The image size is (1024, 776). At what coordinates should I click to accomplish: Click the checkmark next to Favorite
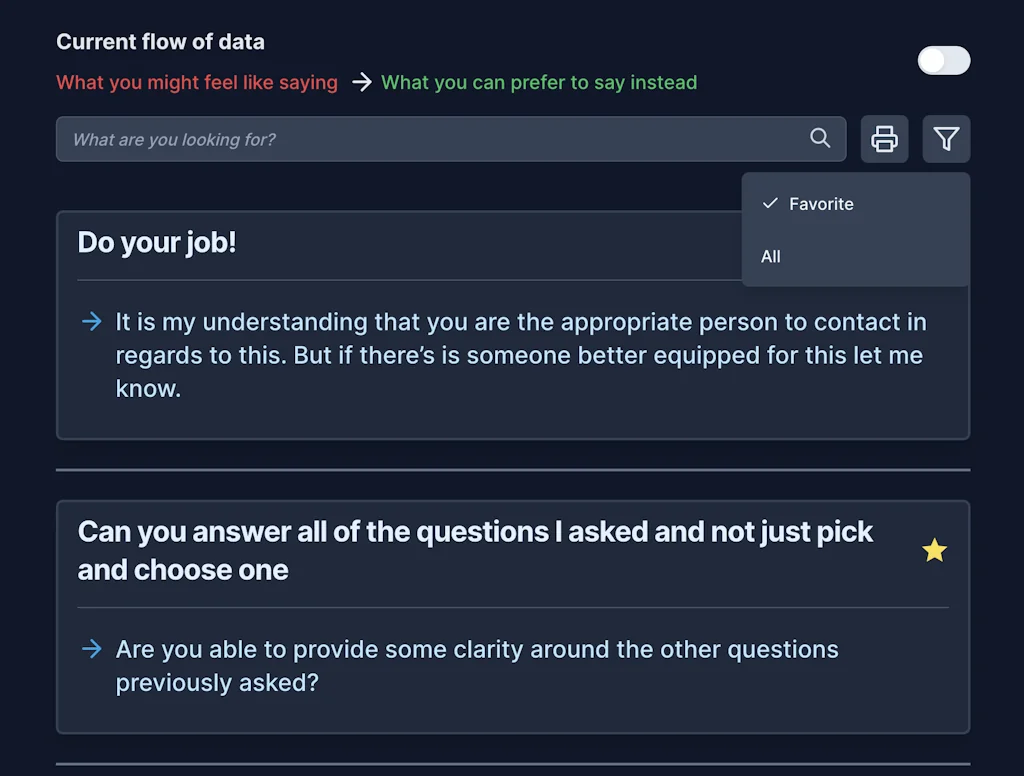pos(770,204)
